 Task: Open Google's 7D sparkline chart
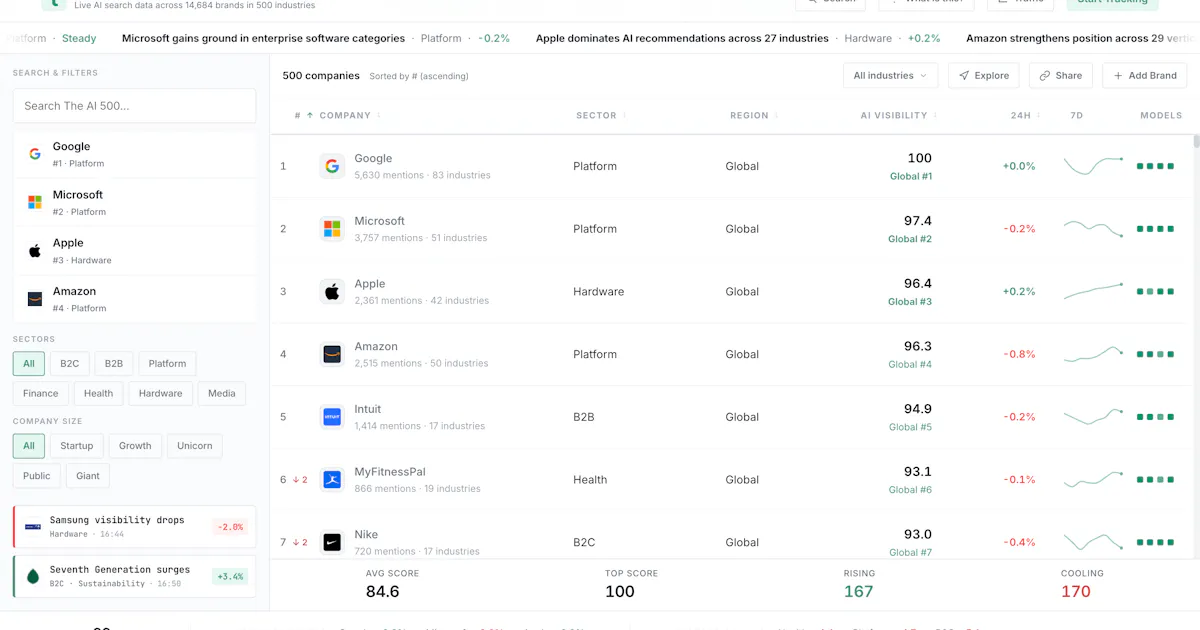pyautogui.click(x=1093, y=166)
